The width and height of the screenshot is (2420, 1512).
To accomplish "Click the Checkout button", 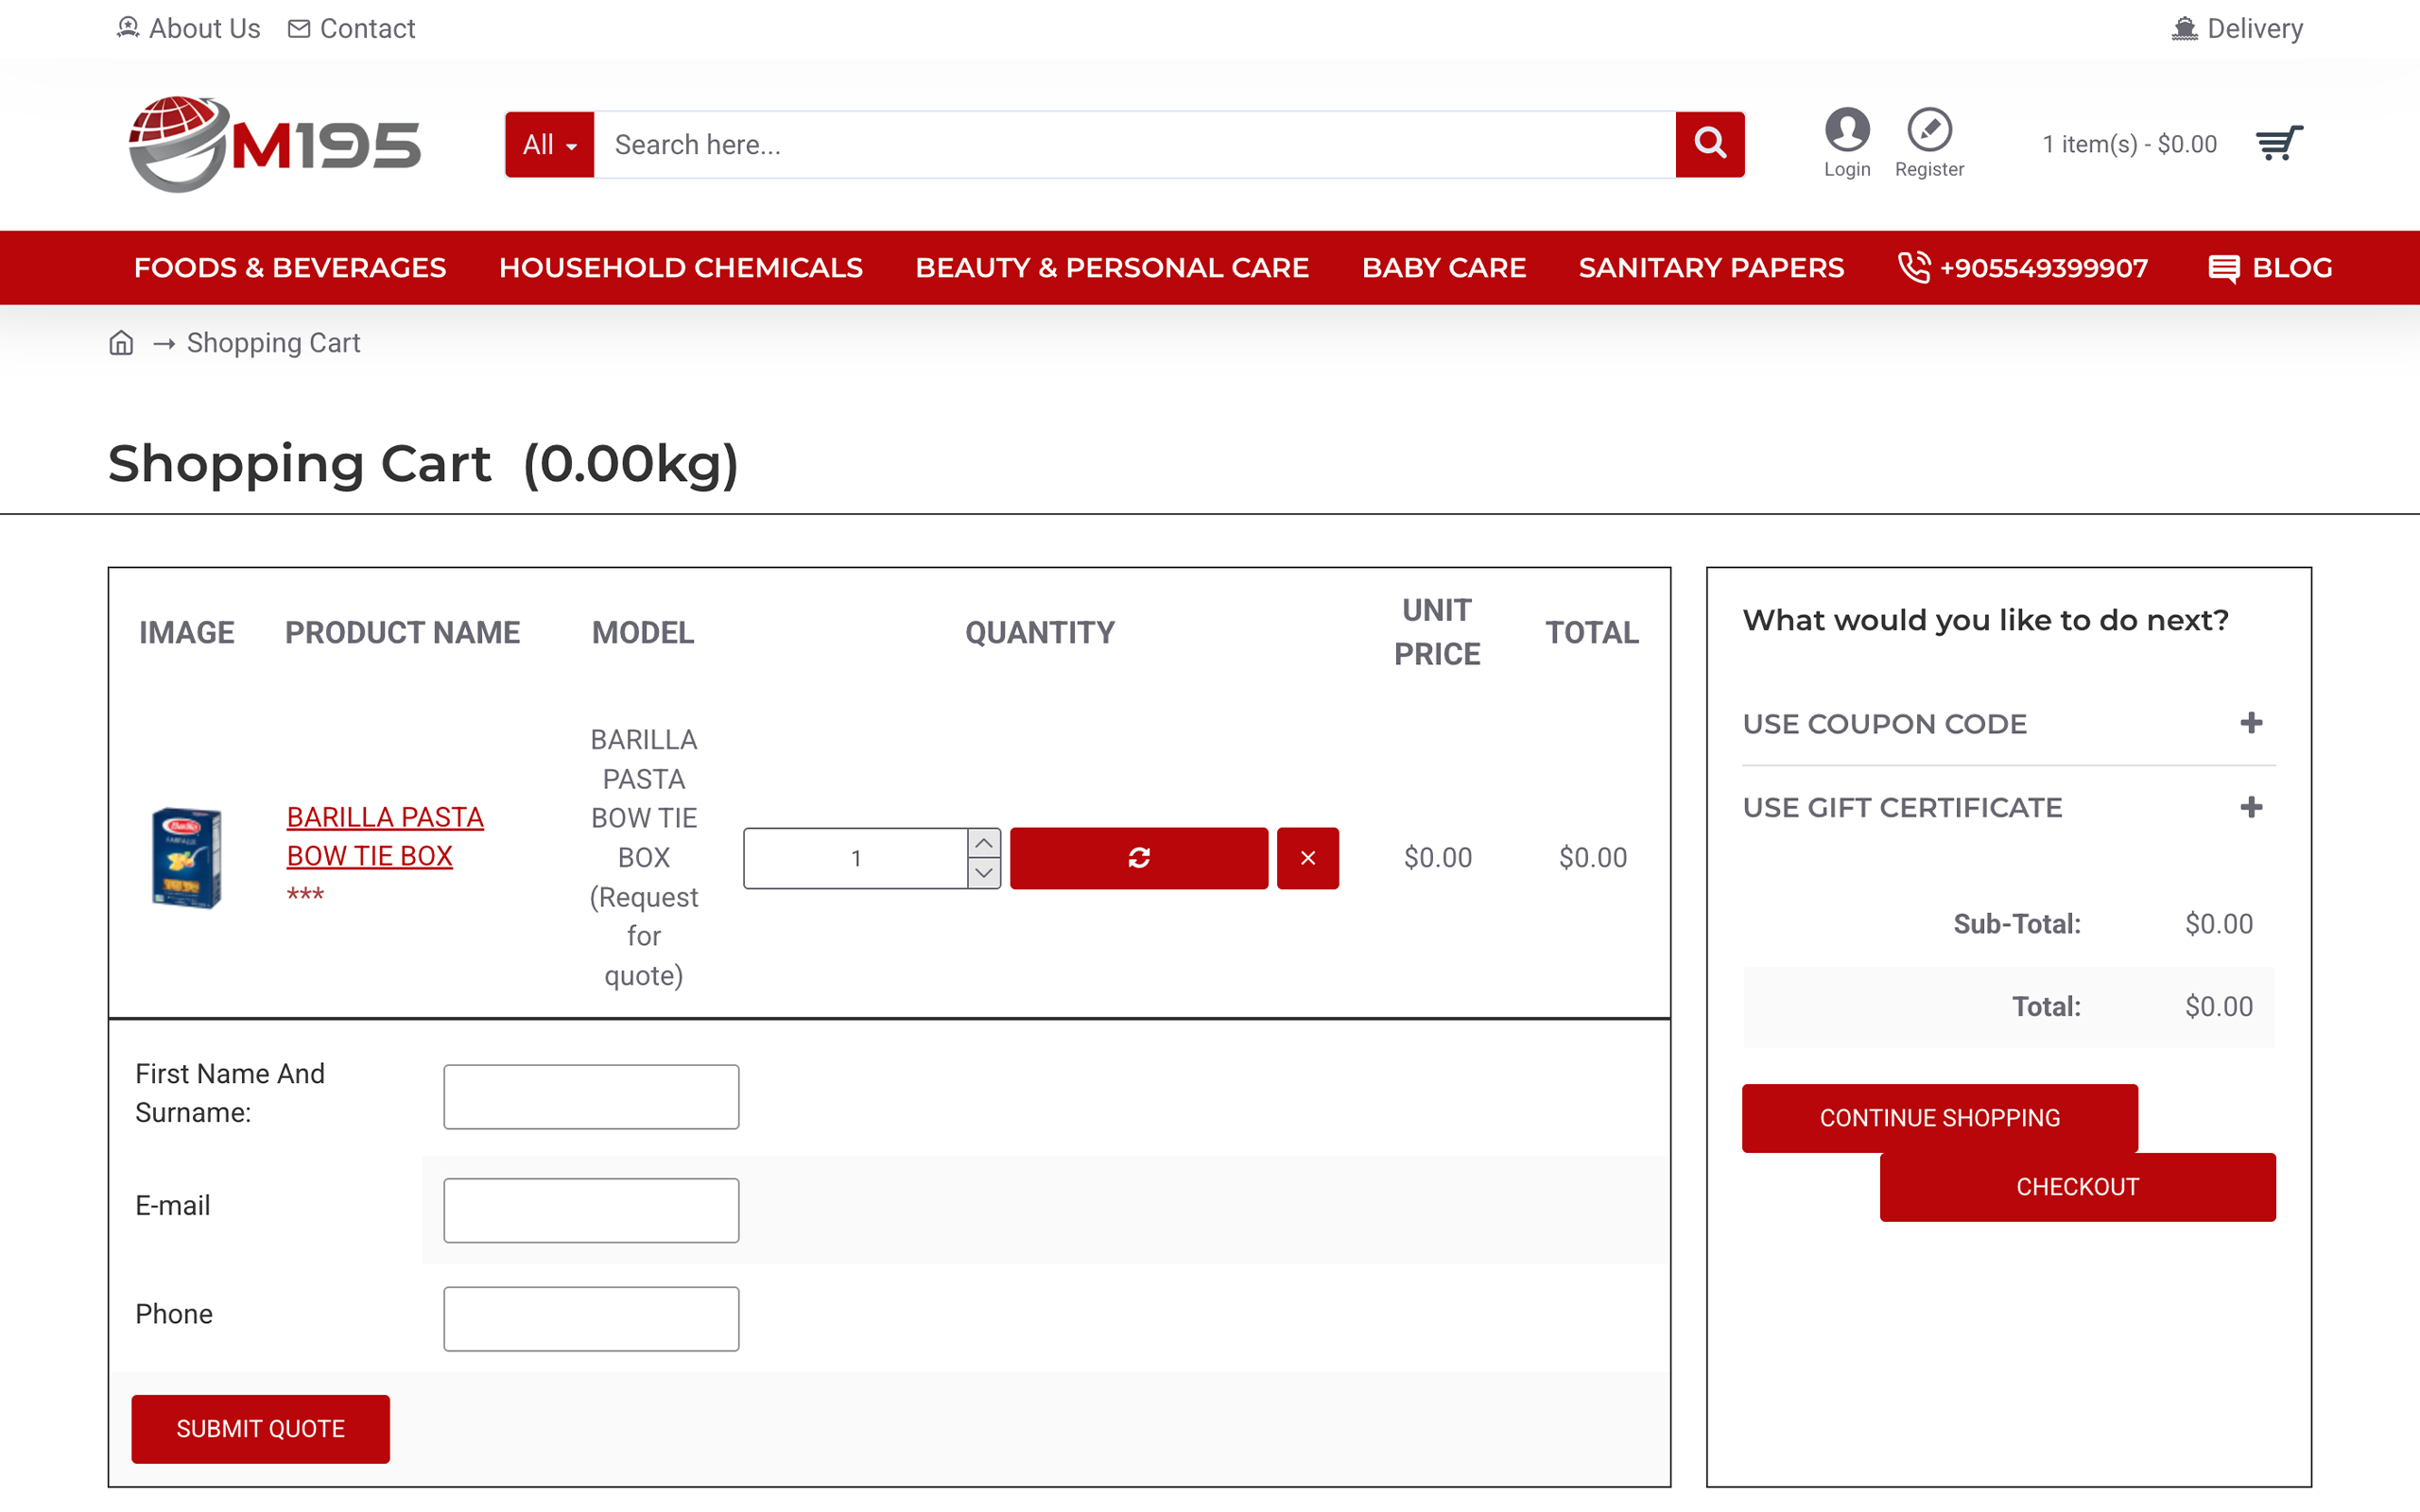I will [x=2077, y=1186].
